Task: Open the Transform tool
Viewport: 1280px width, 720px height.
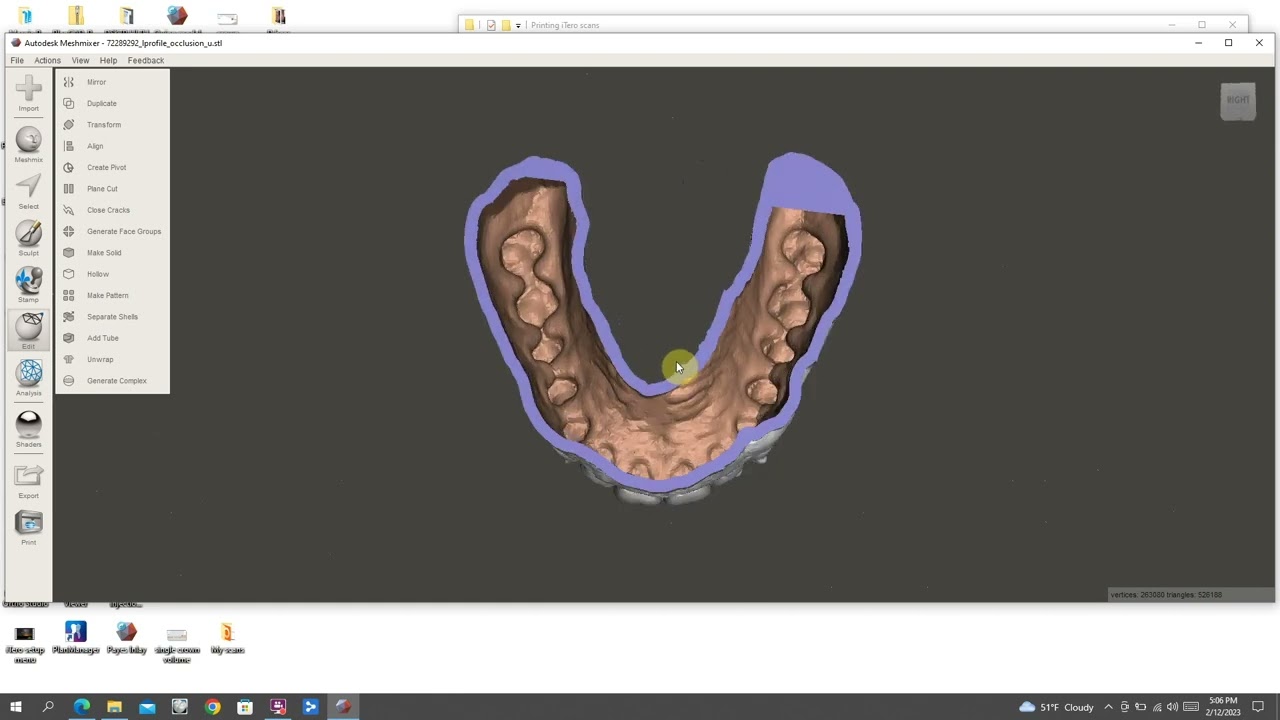Action: point(104,125)
